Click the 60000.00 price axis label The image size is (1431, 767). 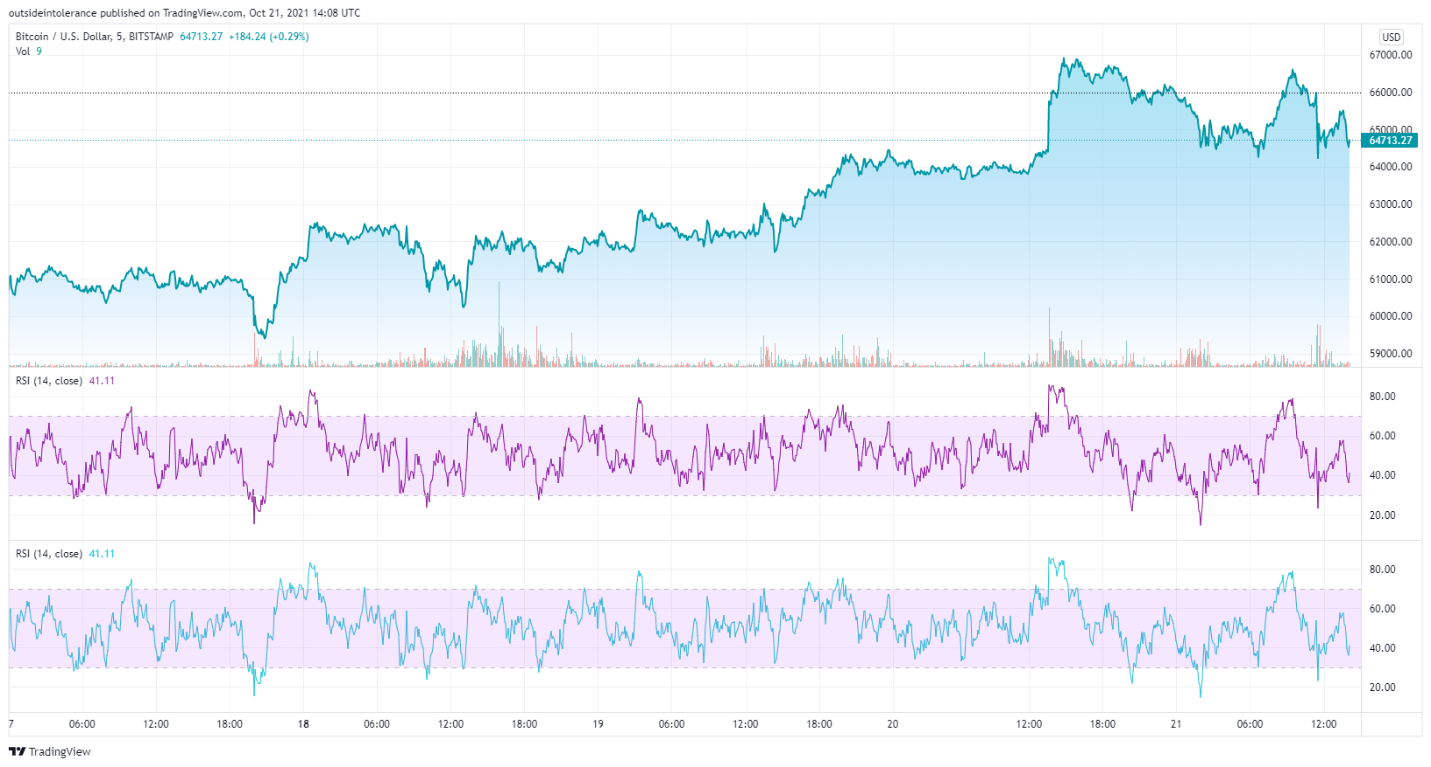pos(1390,316)
